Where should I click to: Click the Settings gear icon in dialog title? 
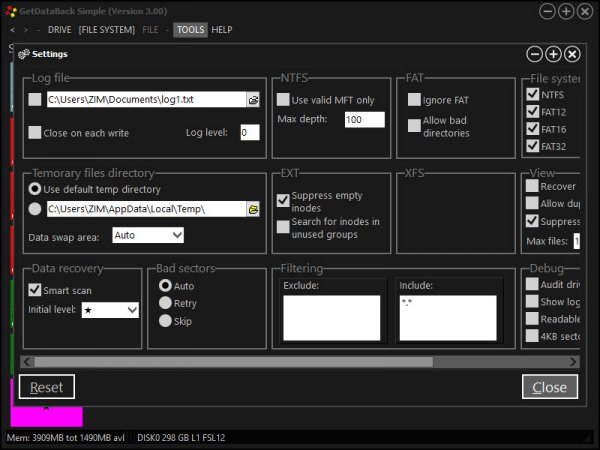tap(24, 54)
